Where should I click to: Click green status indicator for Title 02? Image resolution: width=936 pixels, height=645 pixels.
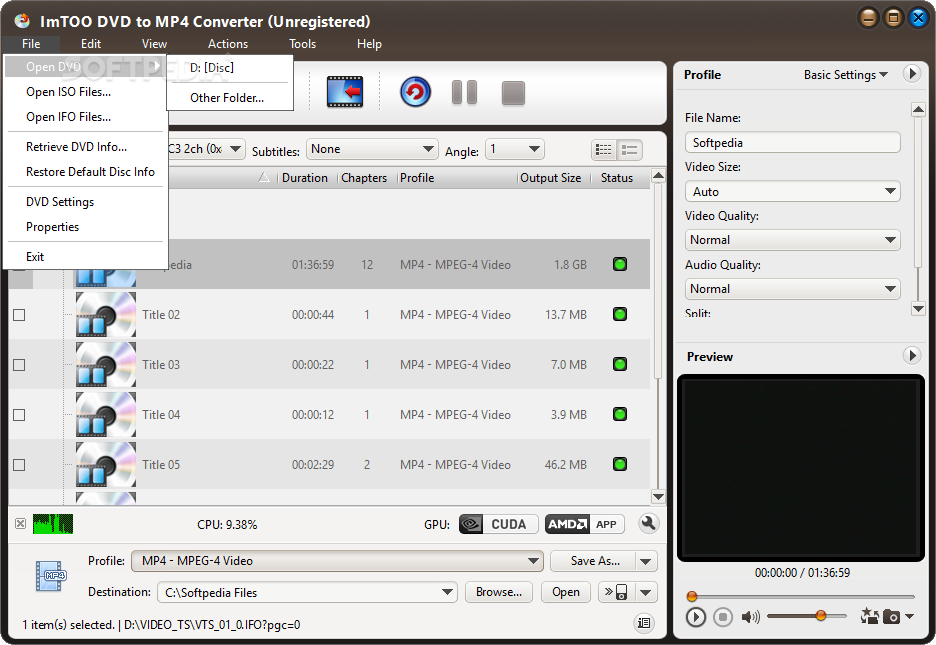620,314
